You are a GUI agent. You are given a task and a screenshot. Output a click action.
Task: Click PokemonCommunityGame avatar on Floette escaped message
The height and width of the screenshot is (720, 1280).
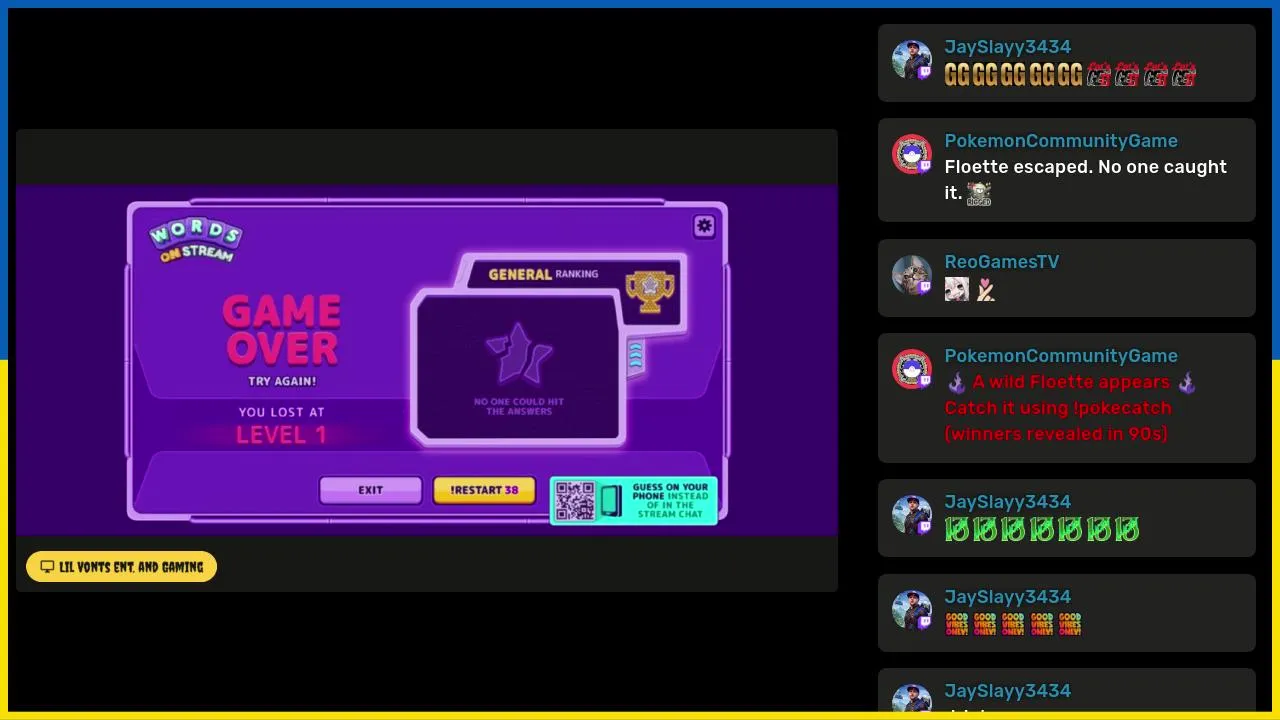tap(911, 154)
